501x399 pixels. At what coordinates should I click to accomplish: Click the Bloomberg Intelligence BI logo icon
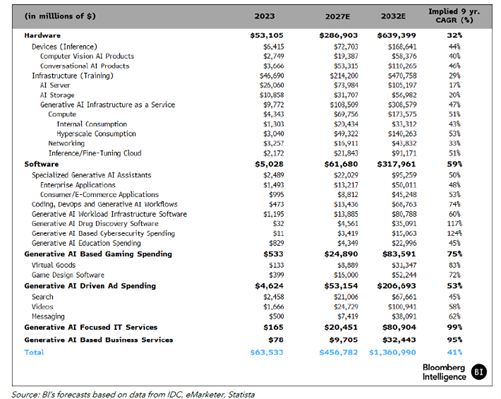[x=479, y=372]
